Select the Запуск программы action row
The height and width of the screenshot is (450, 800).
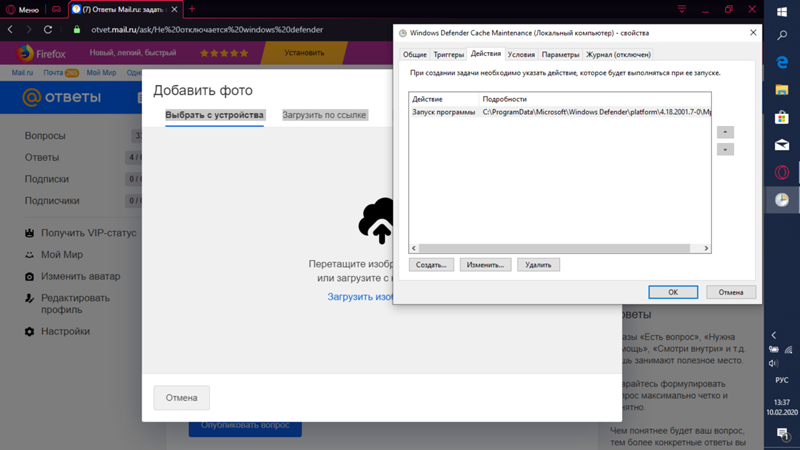560,112
